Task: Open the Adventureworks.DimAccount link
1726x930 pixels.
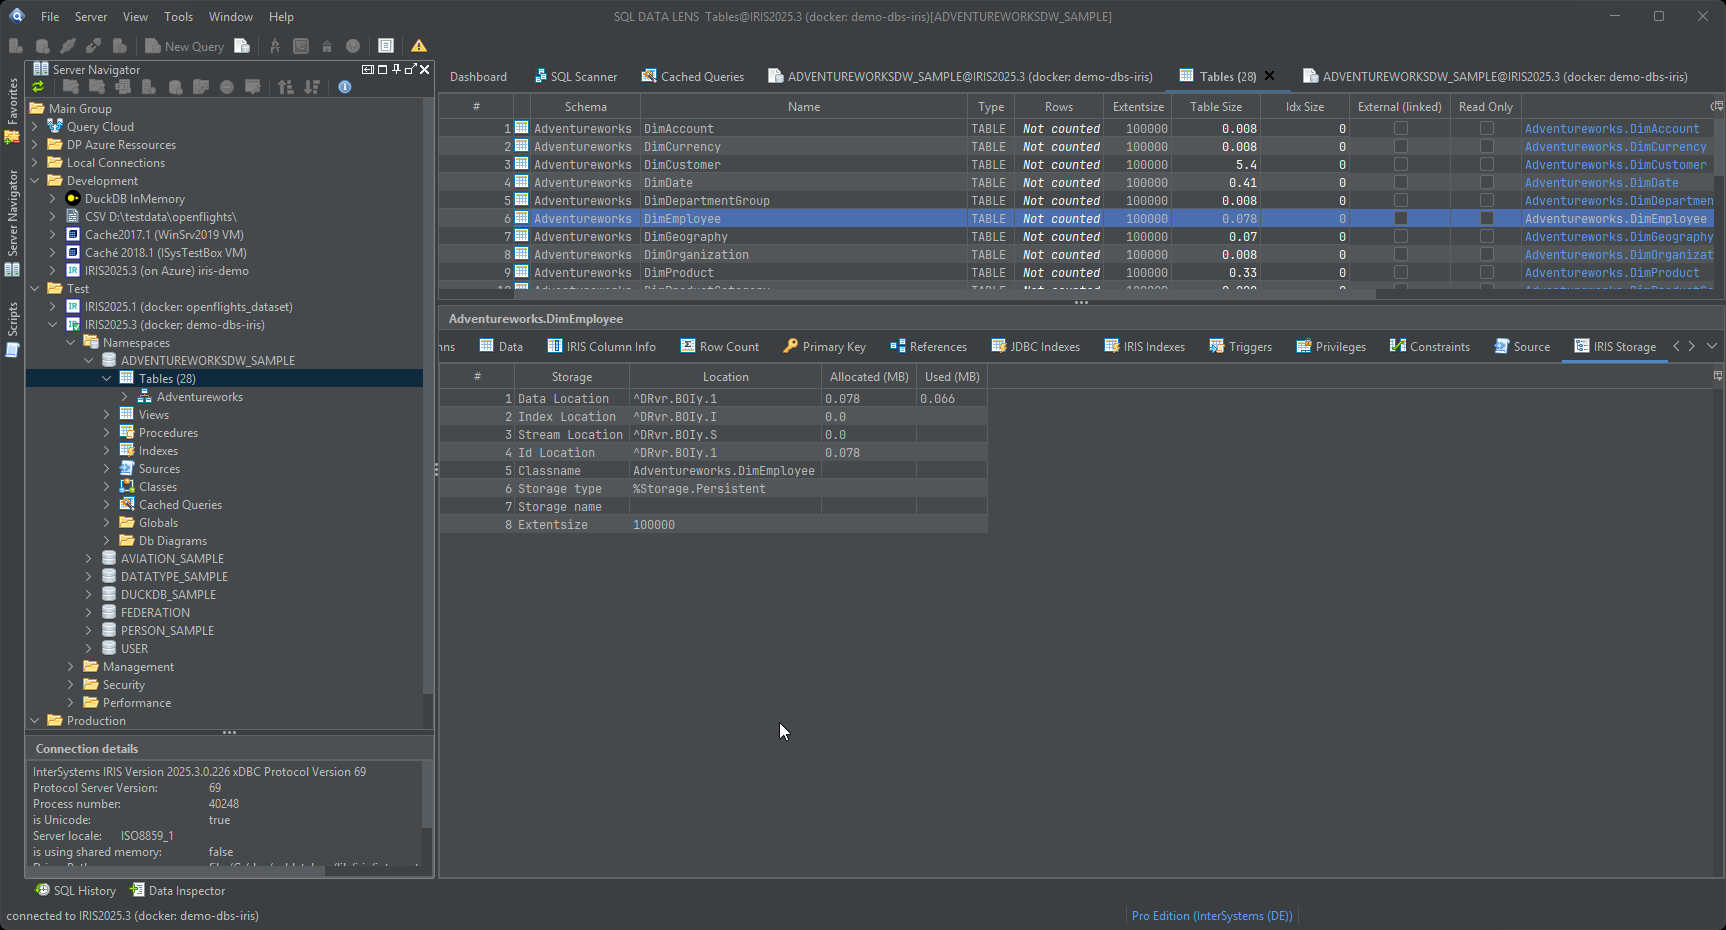Action: tap(1612, 129)
